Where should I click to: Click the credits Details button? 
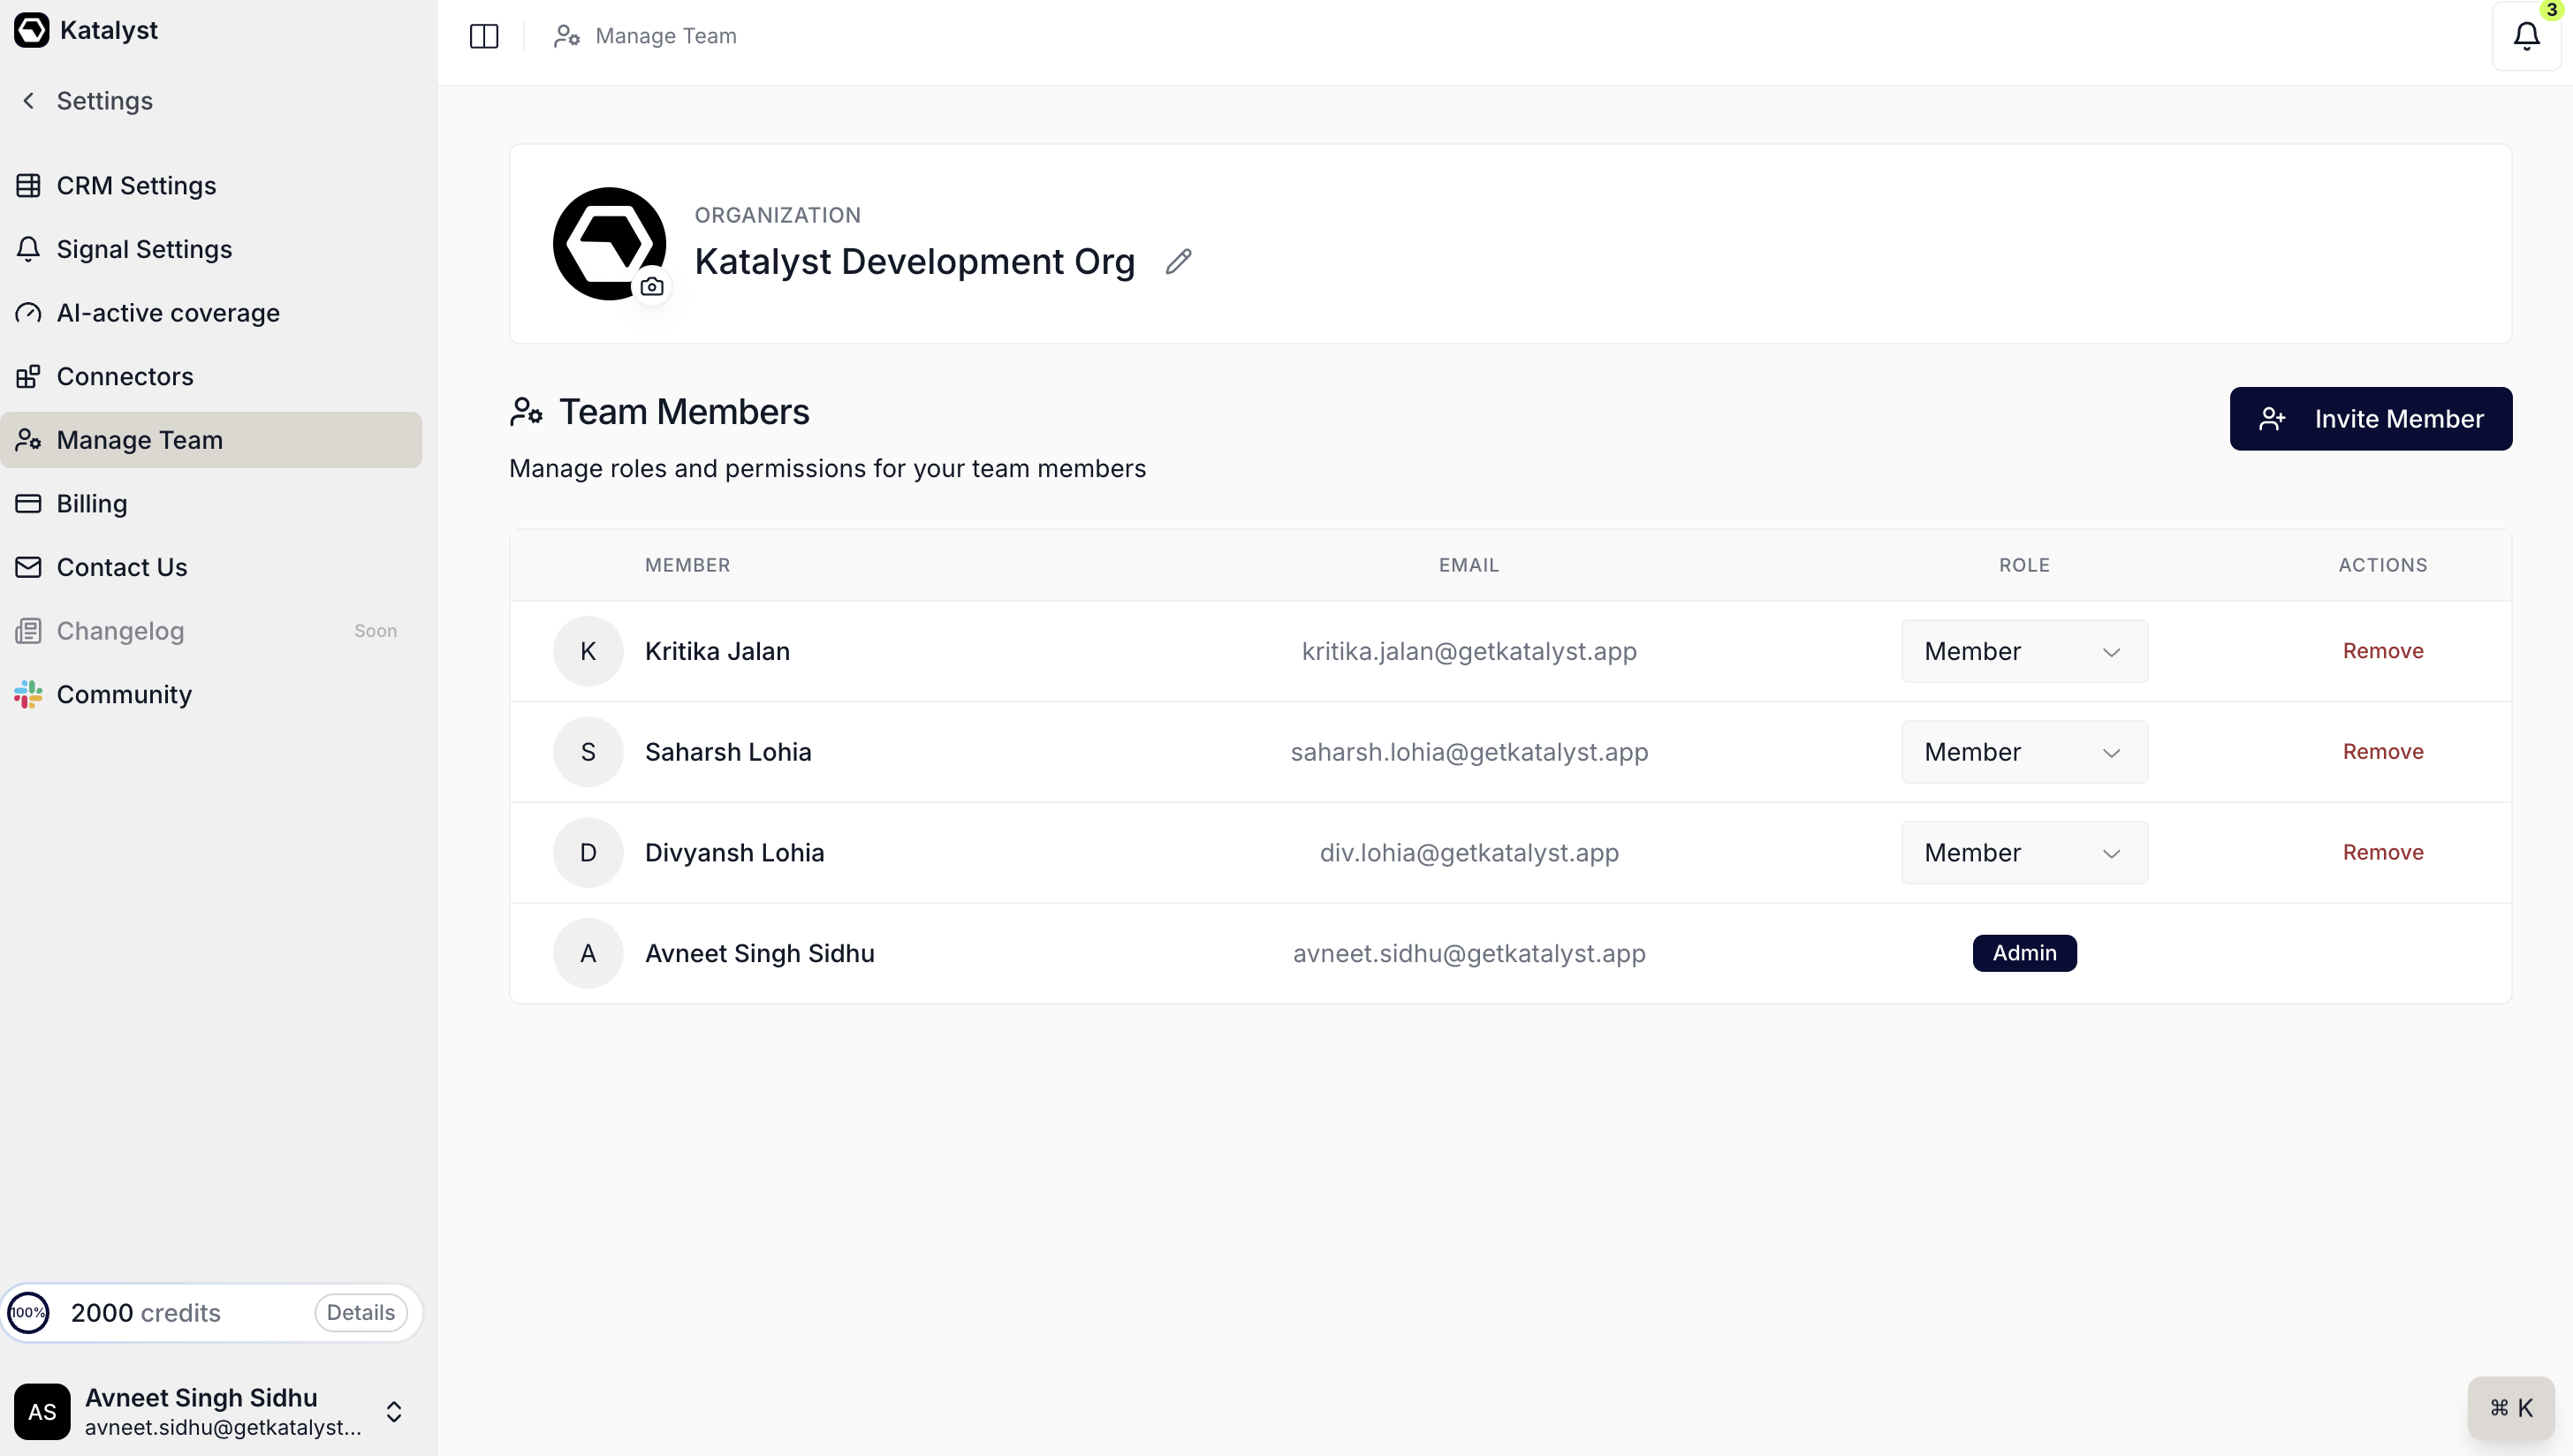[361, 1313]
